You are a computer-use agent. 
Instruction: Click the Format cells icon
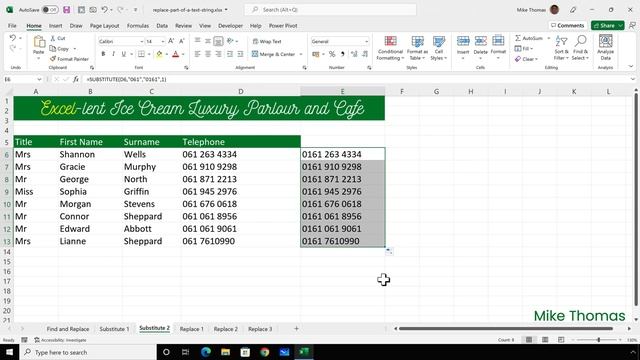point(498,41)
